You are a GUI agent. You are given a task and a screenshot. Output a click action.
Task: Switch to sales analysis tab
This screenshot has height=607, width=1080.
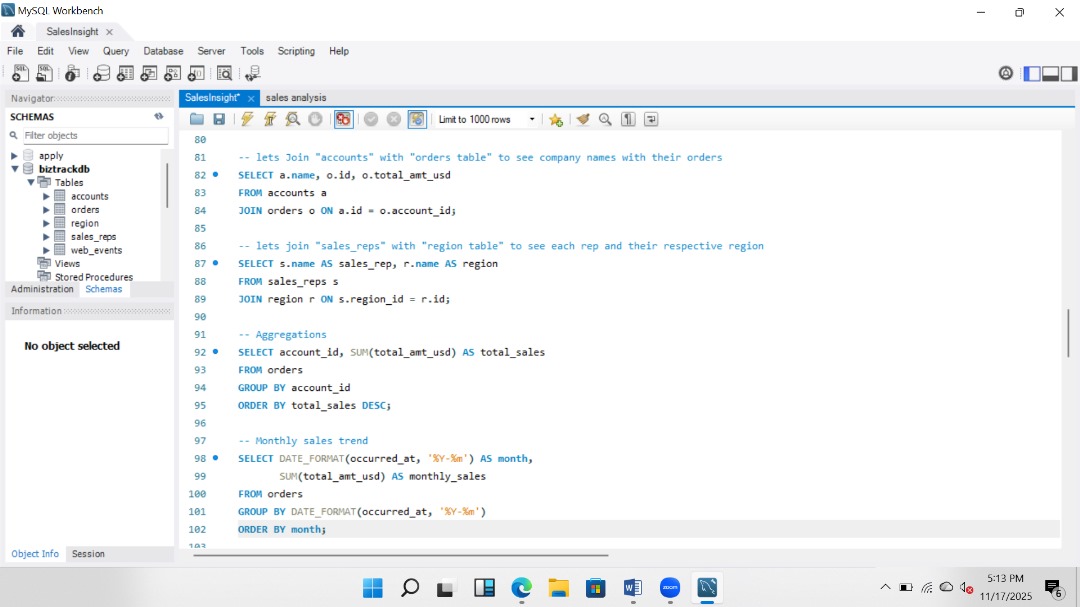point(296,98)
